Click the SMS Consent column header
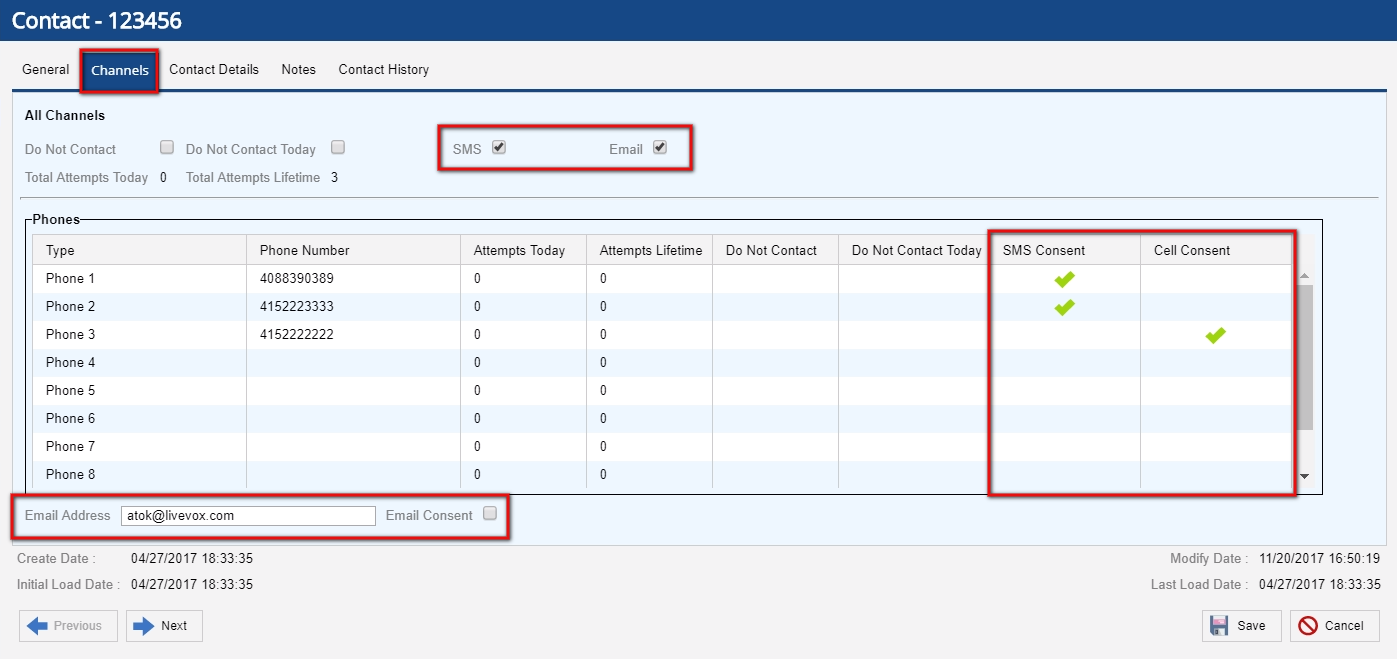Viewport: 1397px width, 659px height. (x=1065, y=250)
